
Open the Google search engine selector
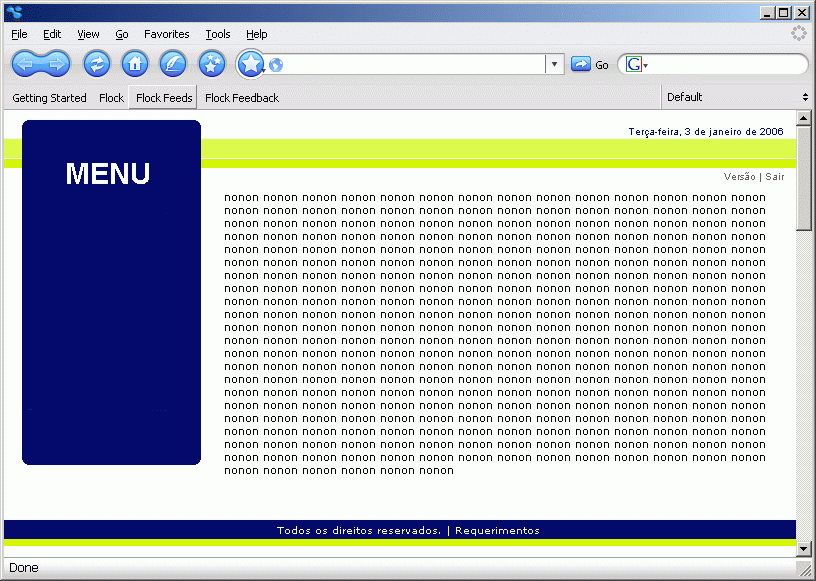(636, 65)
